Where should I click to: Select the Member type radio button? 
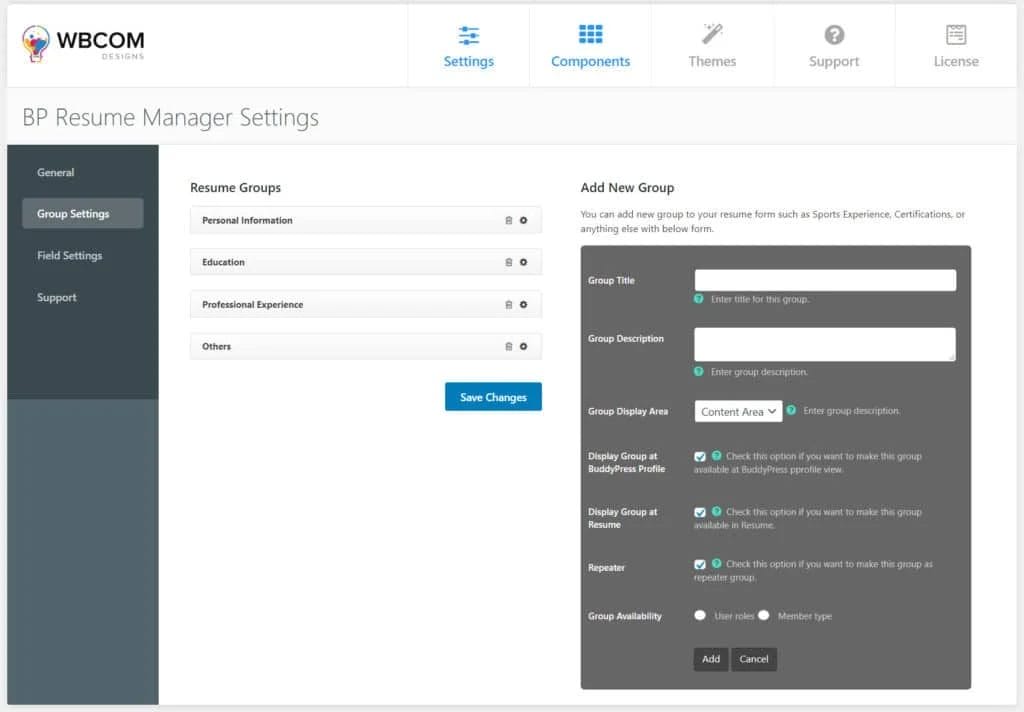pyautogui.click(x=764, y=616)
